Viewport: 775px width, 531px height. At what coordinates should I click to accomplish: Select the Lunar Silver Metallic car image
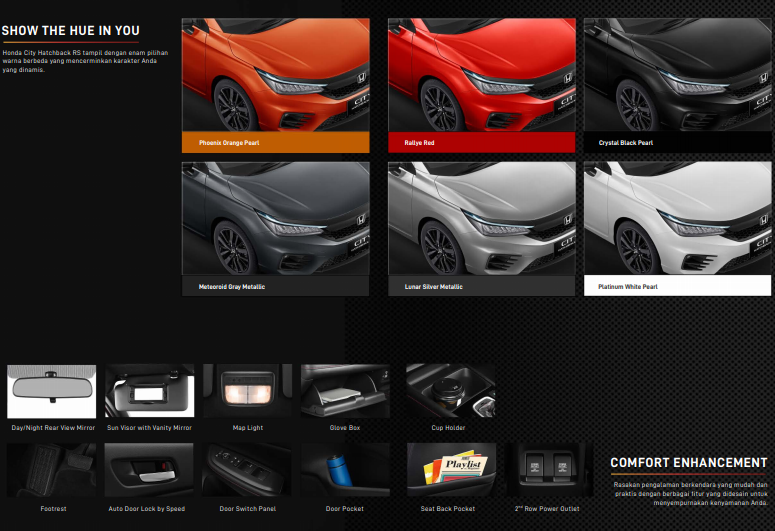(x=481, y=218)
